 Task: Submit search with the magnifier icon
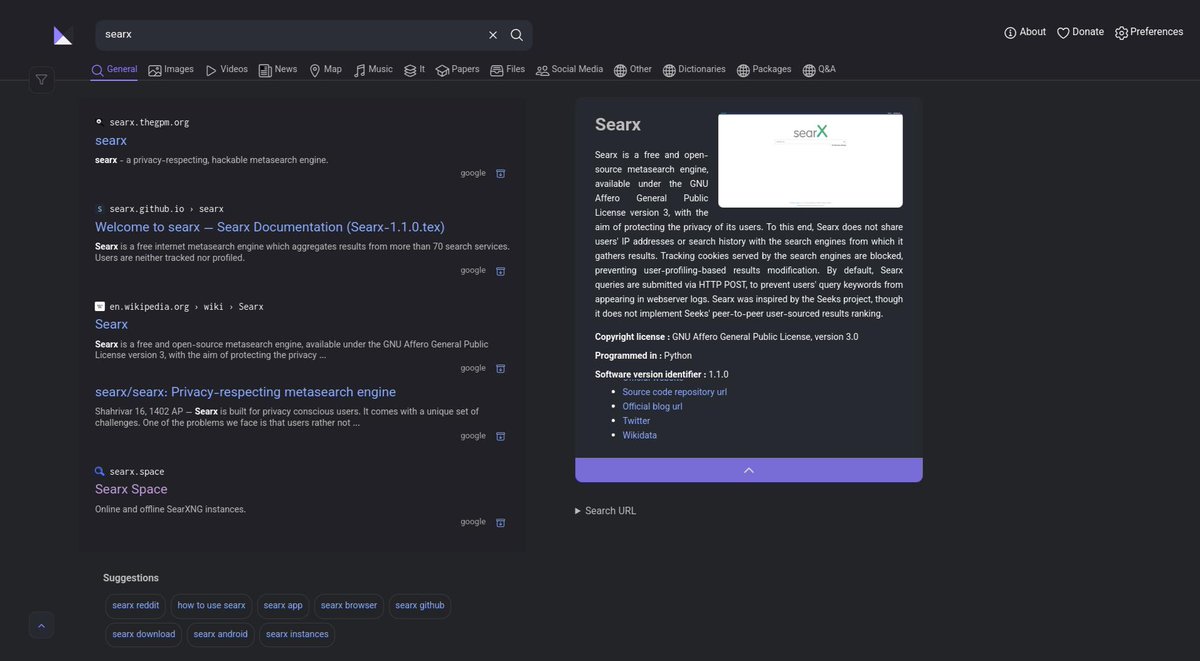pos(517,35)
